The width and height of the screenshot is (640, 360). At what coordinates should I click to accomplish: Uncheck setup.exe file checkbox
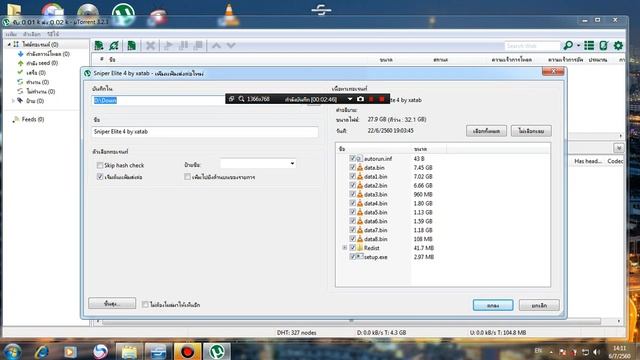pos(352,257)
